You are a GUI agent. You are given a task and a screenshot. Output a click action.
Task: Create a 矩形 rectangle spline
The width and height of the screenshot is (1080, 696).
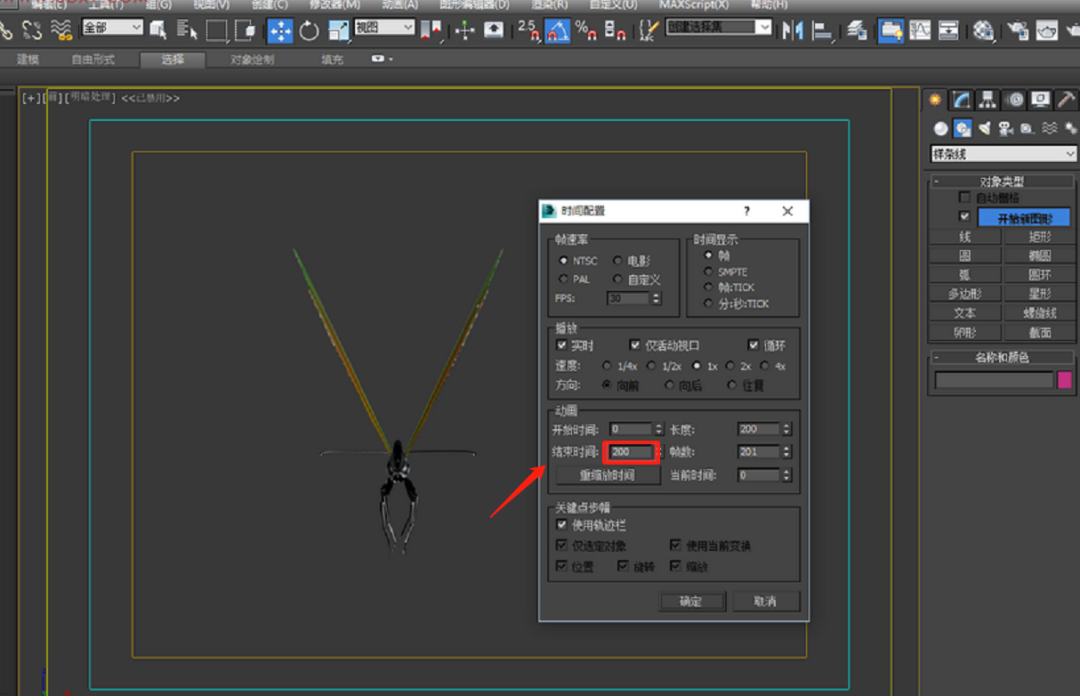(x=1039, y=236)
